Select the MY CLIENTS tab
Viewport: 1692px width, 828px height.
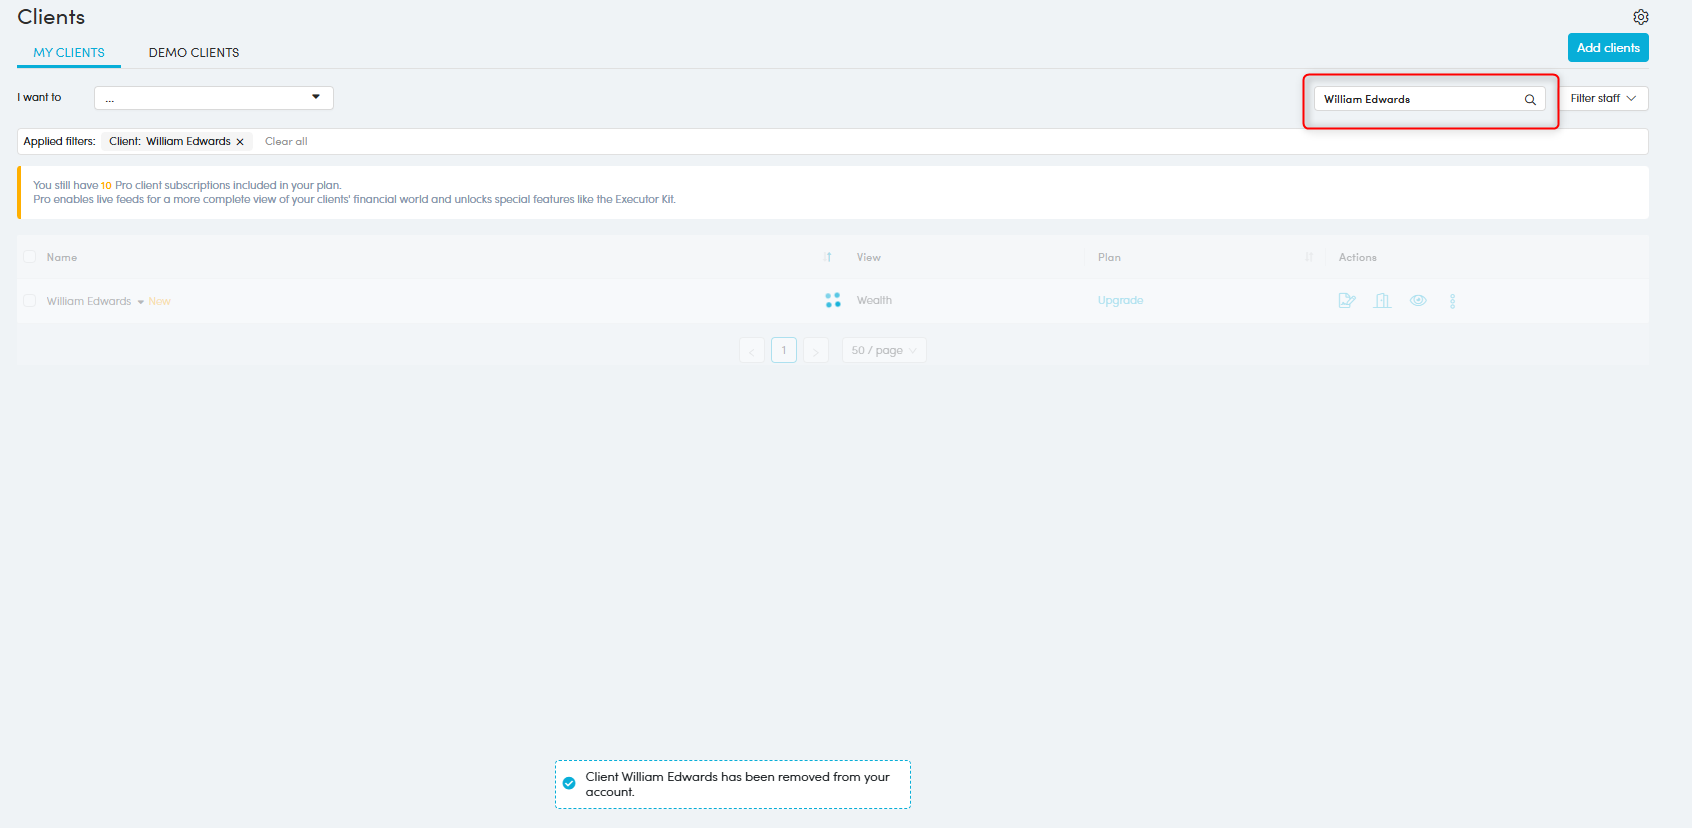69,53
